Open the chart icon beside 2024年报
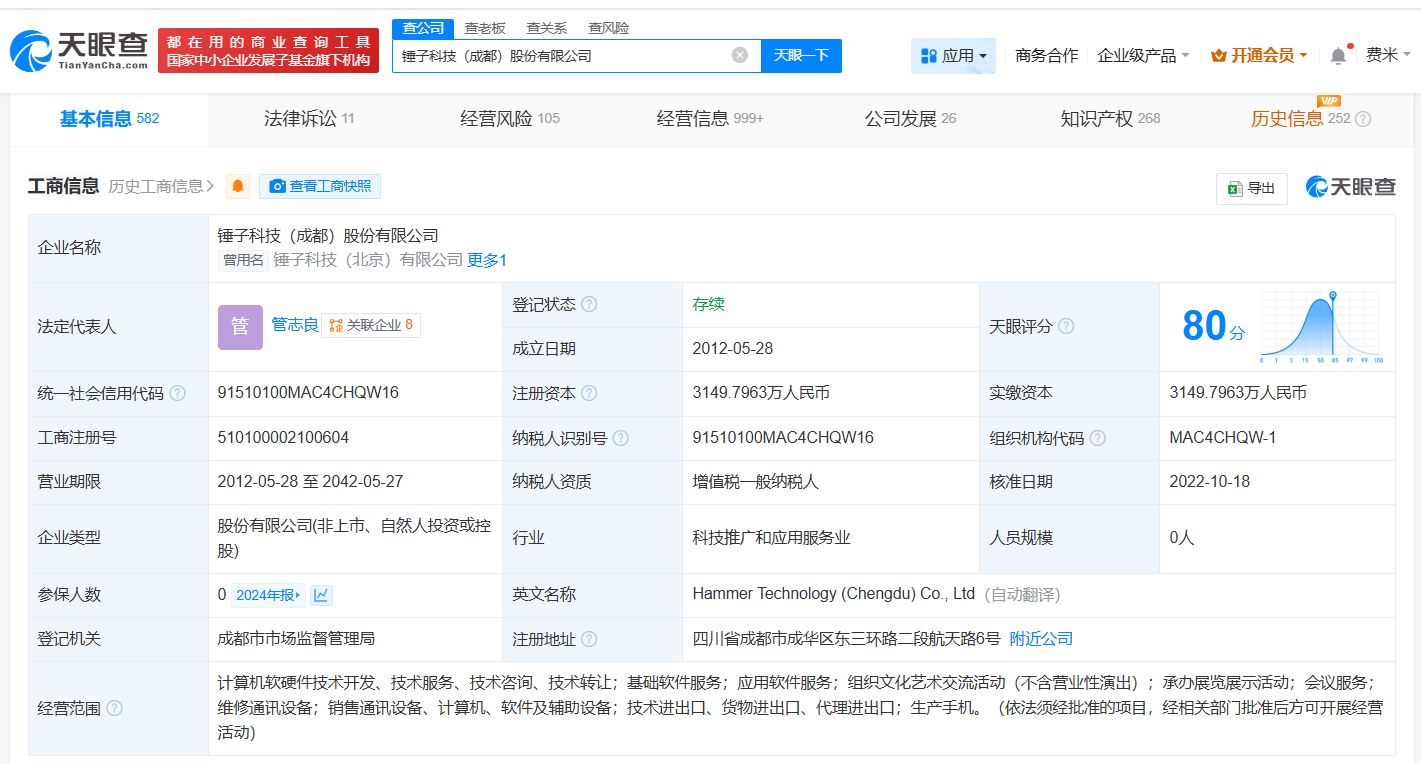 coord(320,594)
